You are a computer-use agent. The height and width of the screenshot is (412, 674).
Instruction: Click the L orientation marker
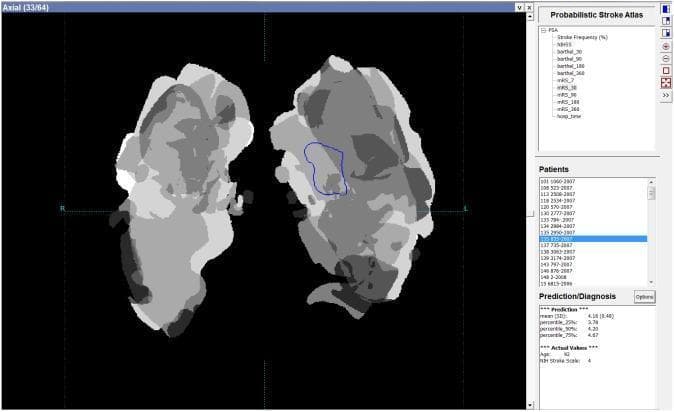tap(466, 209)
